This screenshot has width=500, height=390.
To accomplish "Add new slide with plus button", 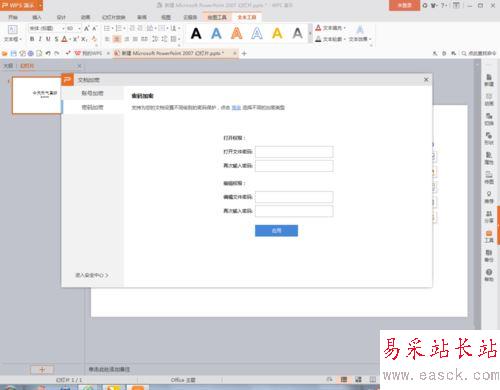I will tap(42, 370).
